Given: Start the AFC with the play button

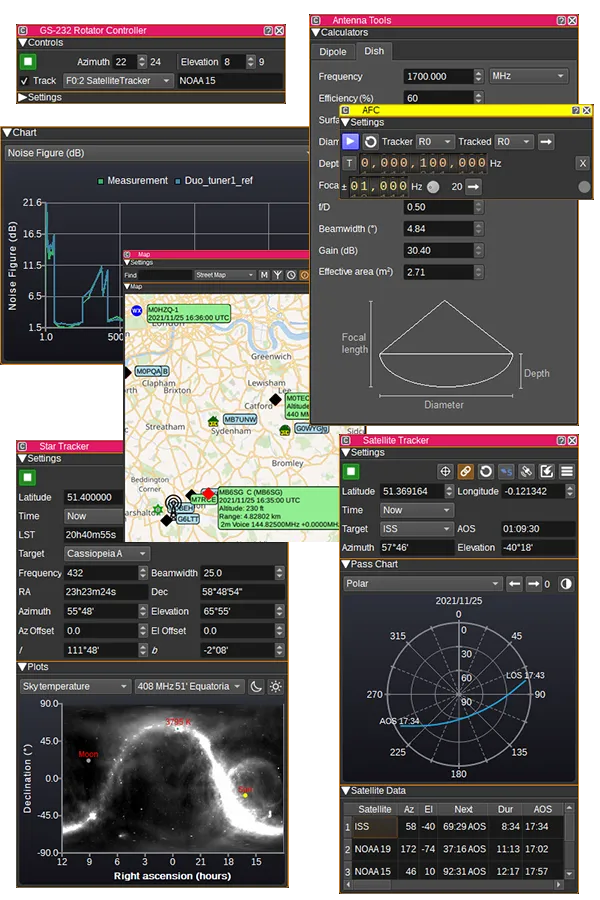Looking at the screenshot, I should [350, 141].
